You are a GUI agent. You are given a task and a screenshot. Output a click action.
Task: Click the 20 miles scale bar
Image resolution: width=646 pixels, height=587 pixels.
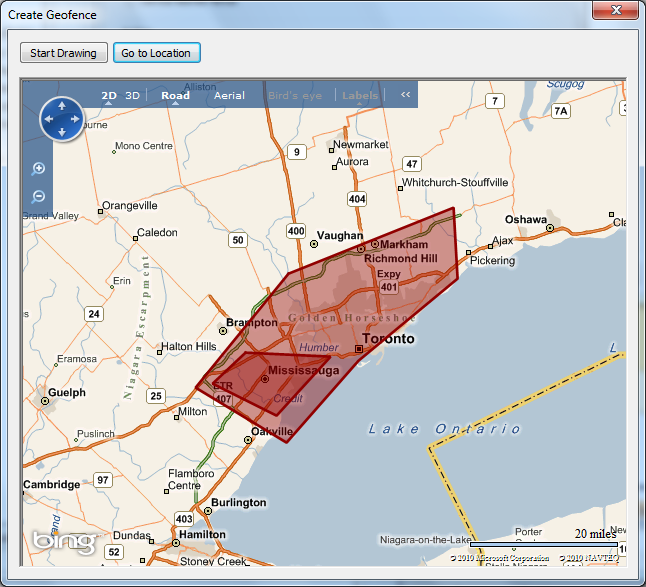pos(544,545)
